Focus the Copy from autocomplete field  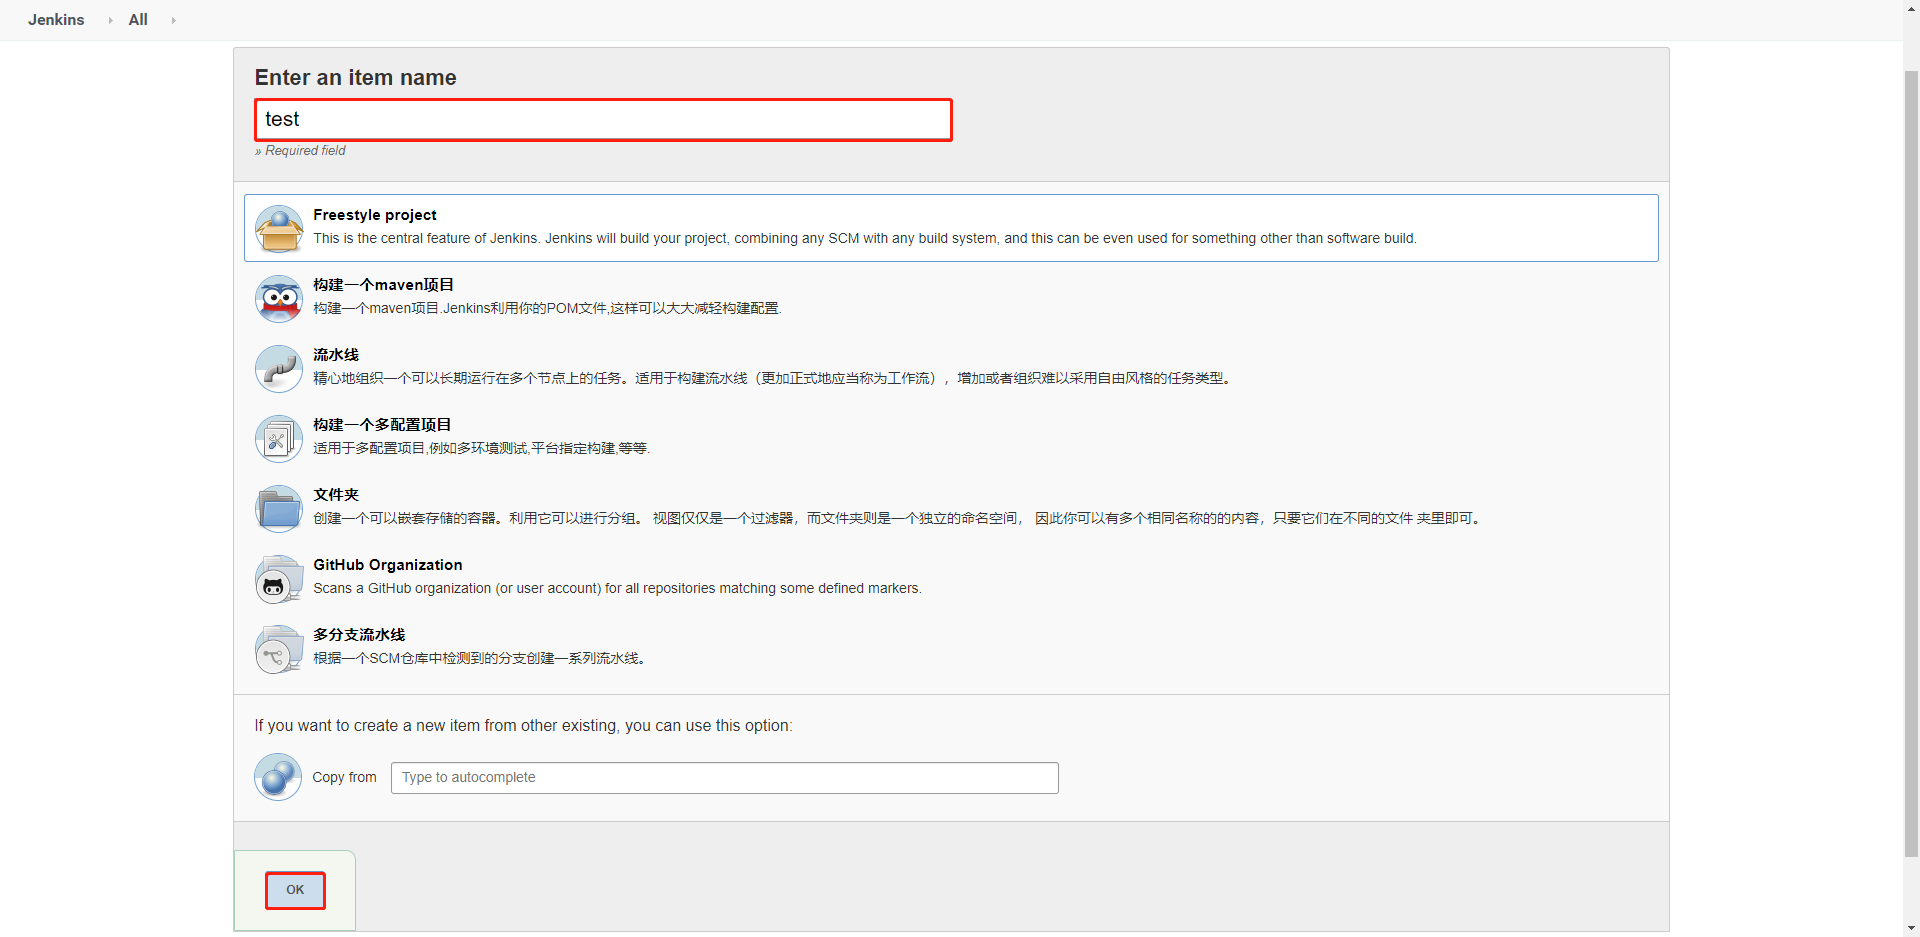click(x=725, y=778)
